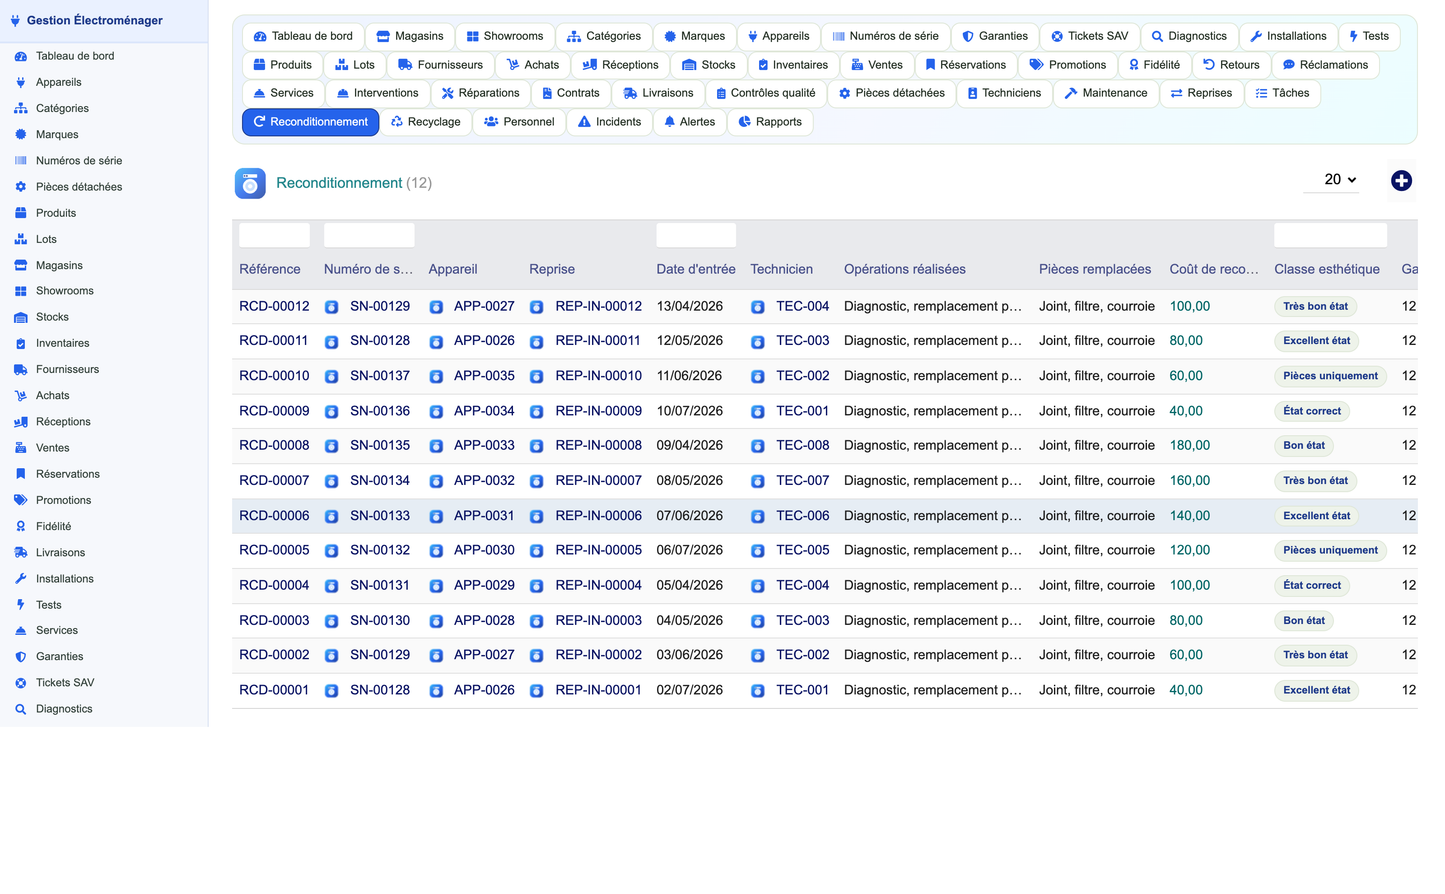This screenshot has width=1445, height=894.
Task: Click the Classe esthétique filter input
Action: click(x=1330, y=235)
